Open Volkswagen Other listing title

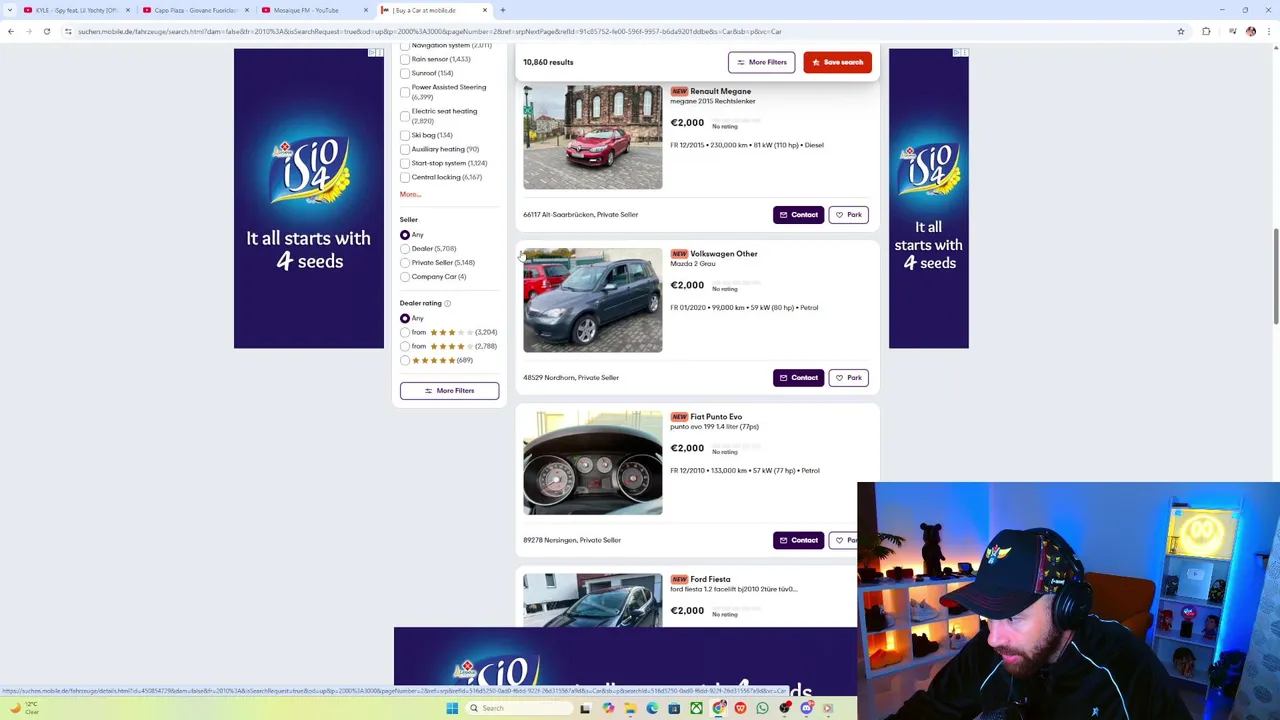724,254
